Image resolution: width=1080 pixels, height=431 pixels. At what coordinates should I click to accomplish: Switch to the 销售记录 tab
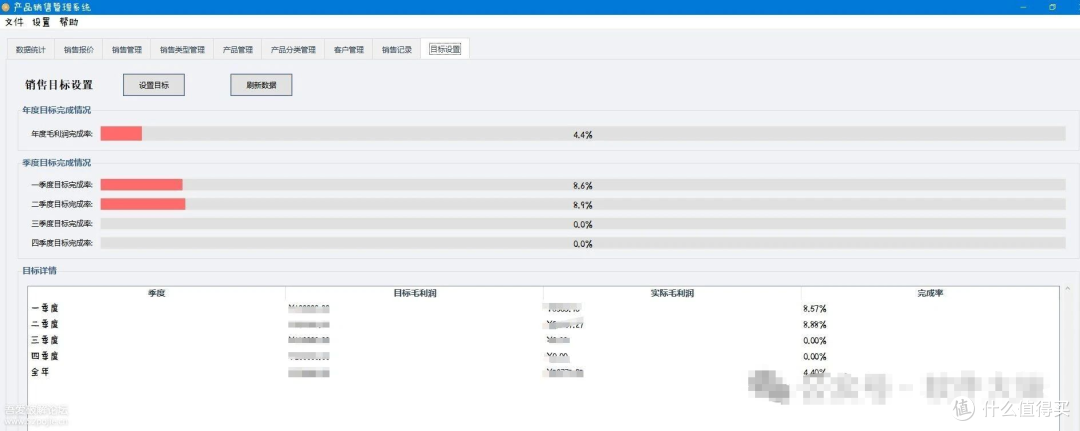coord(397,50)
